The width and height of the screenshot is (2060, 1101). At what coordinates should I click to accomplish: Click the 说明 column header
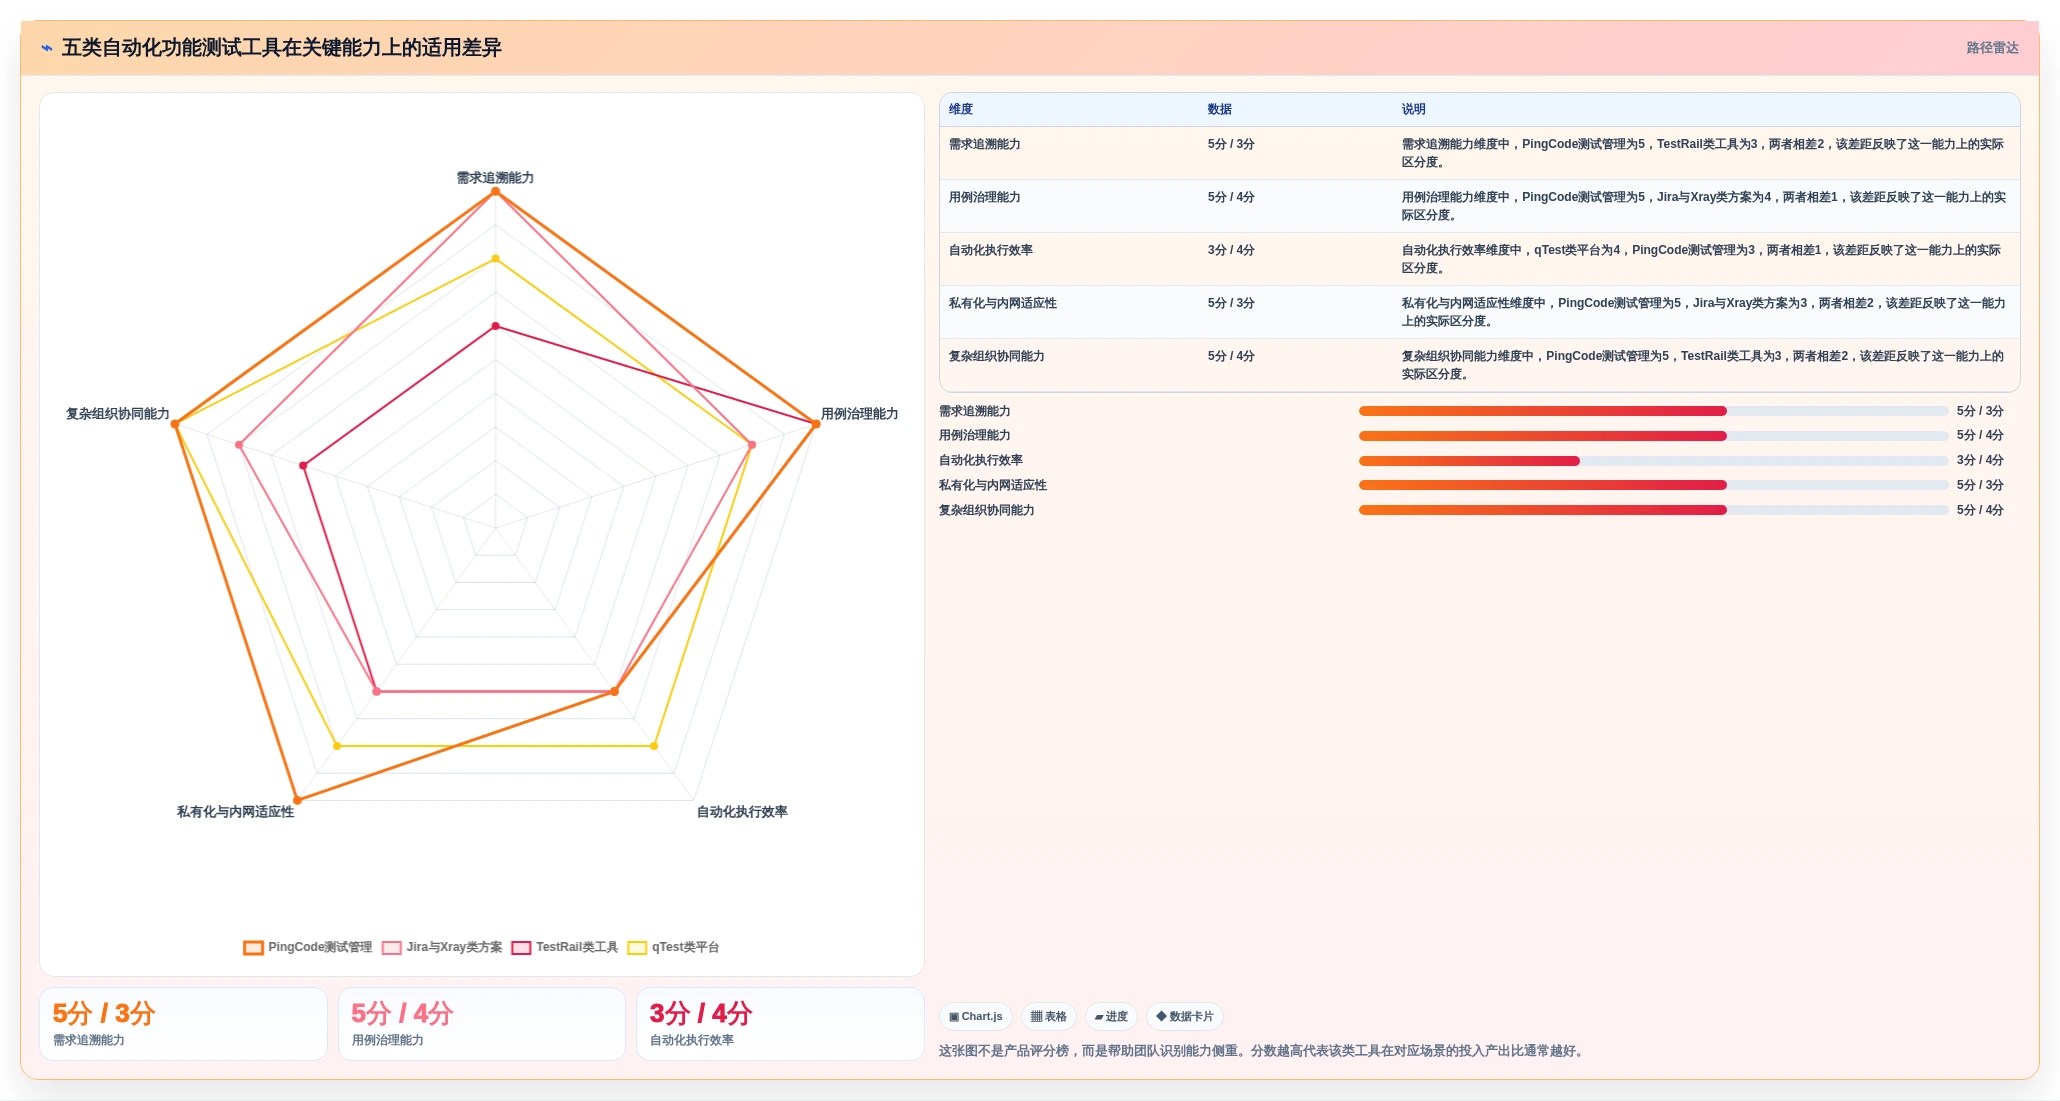click(x=1413, y=109)
